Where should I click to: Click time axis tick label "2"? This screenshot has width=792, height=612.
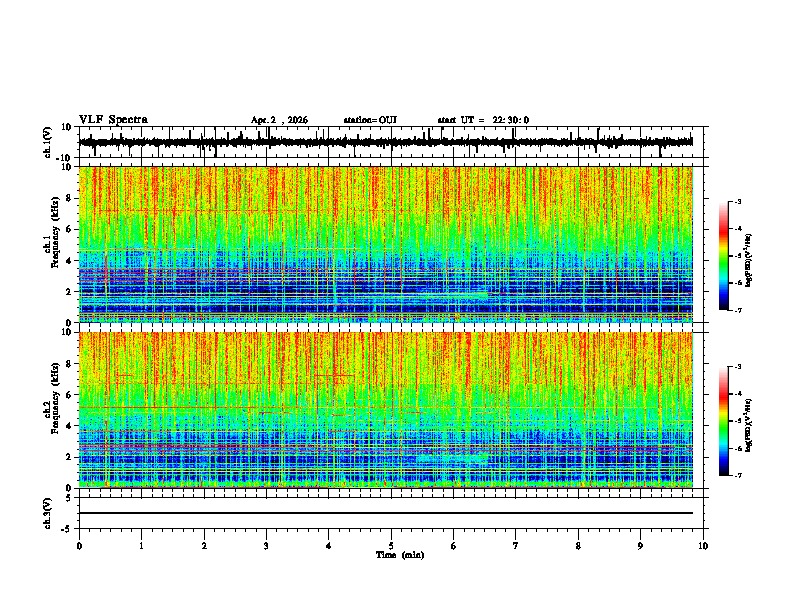(x=204, y=546)
